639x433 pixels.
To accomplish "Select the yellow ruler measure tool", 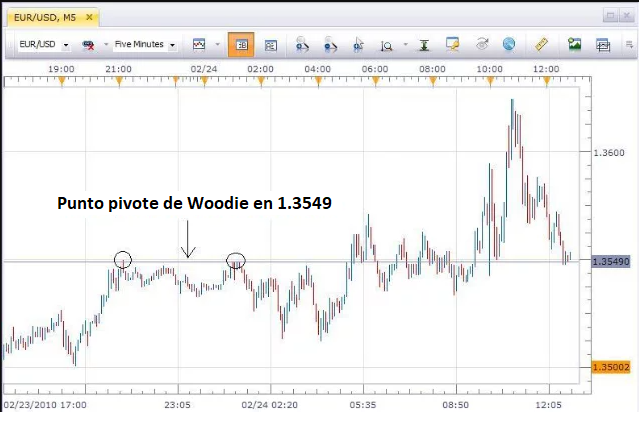I will [541, 44].
